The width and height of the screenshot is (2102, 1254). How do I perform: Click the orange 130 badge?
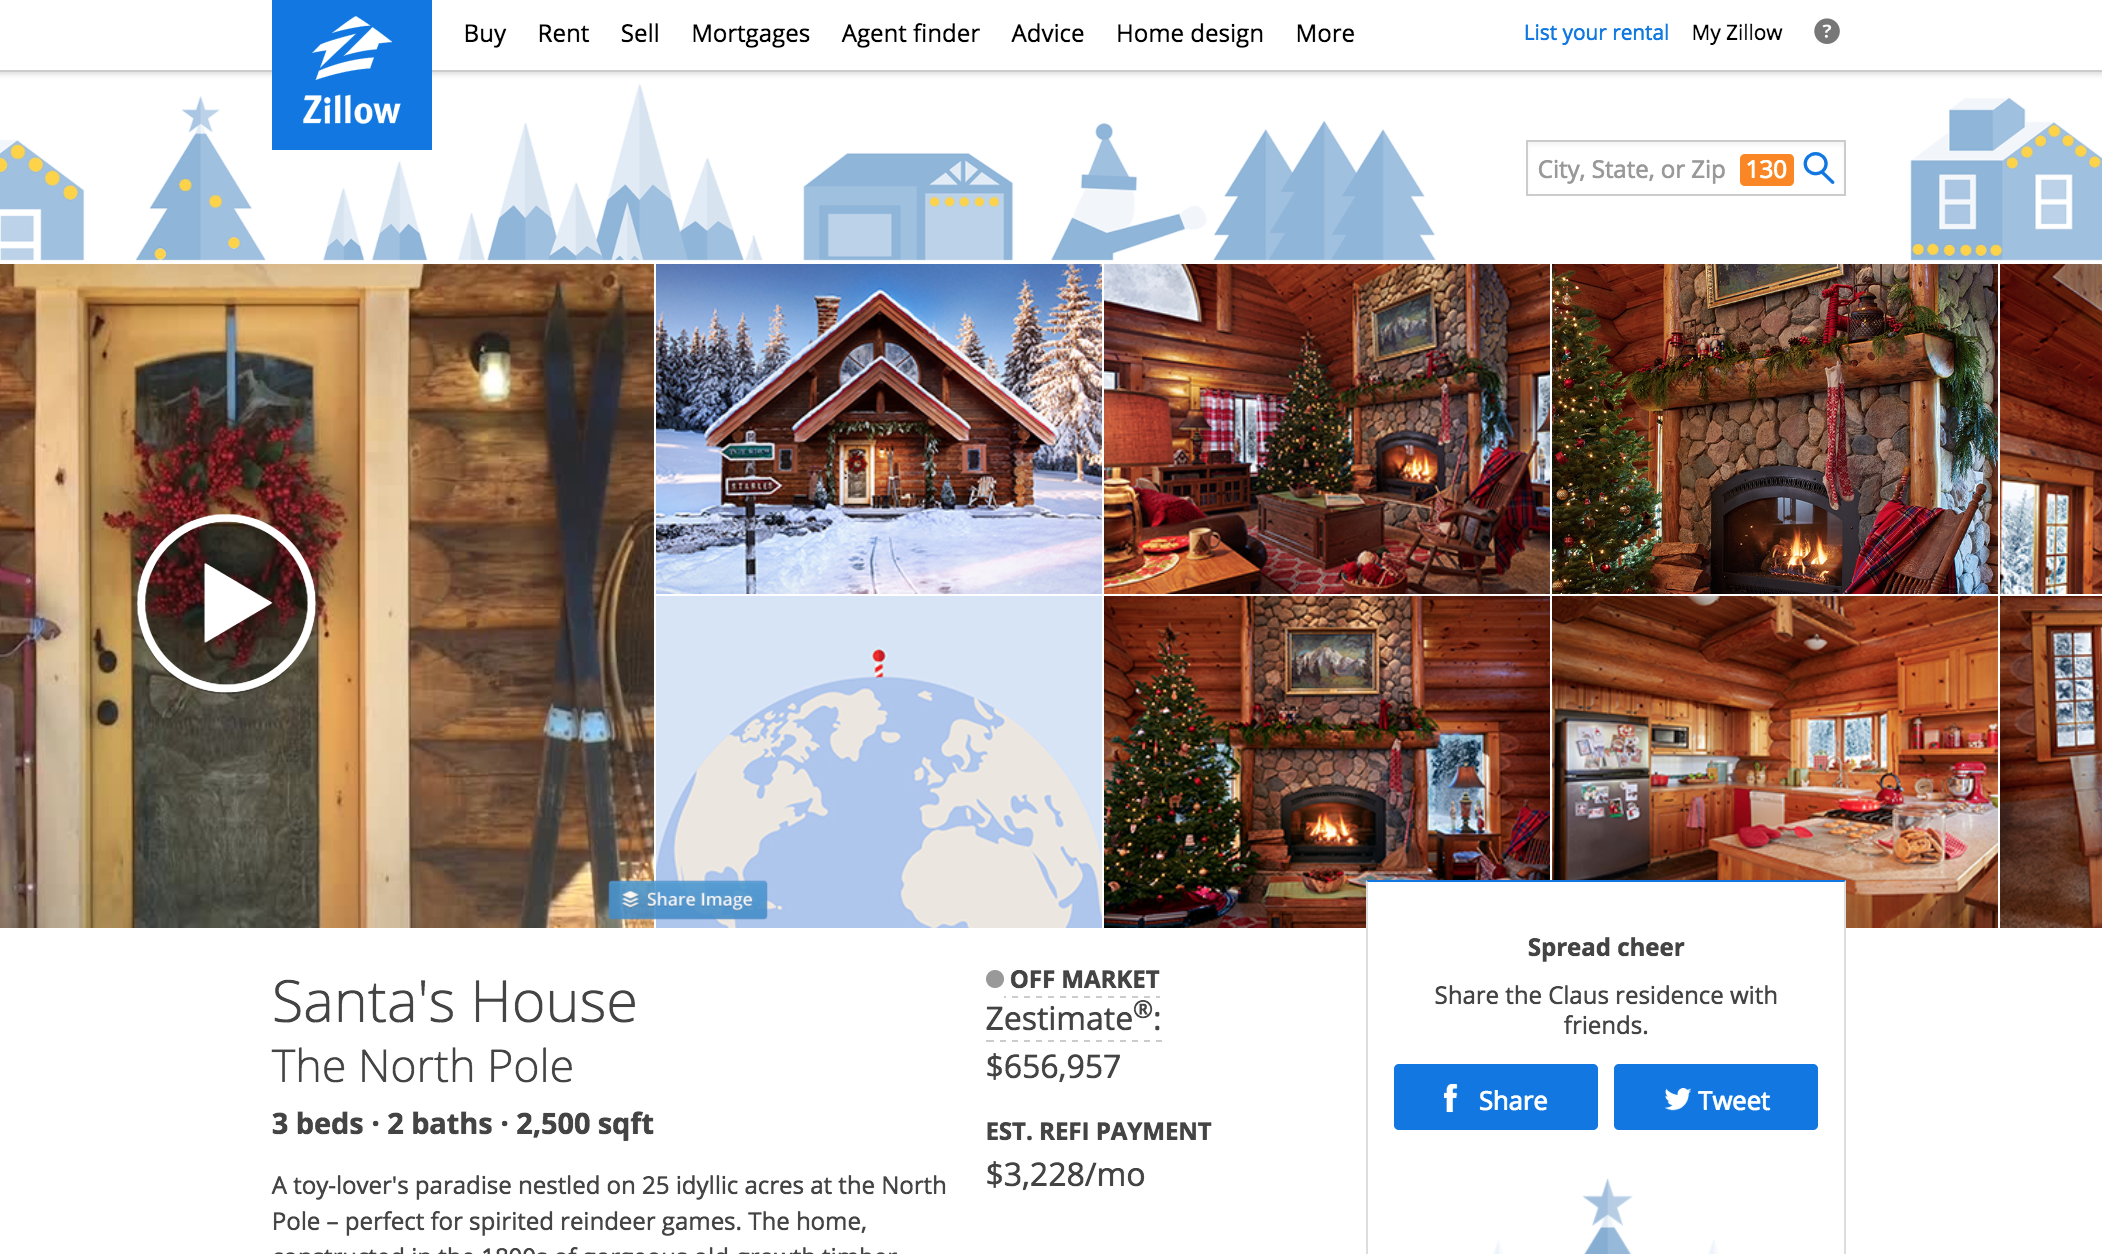1766,169
